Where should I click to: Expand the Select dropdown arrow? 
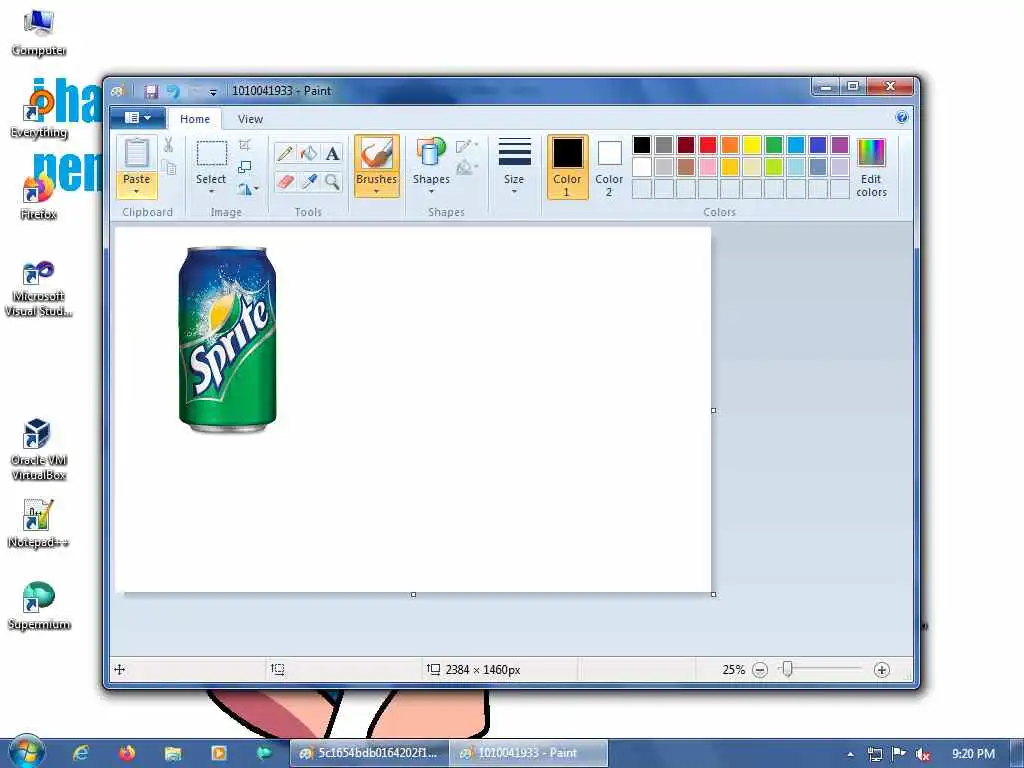tap(211, 192)
